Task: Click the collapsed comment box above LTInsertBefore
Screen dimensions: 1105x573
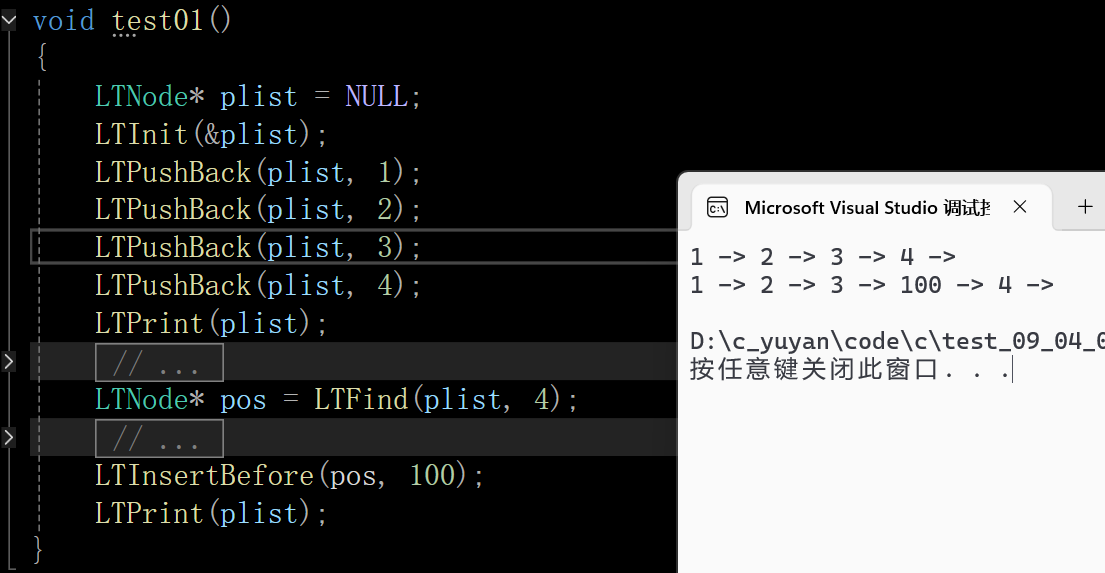Action: (159, 438)
